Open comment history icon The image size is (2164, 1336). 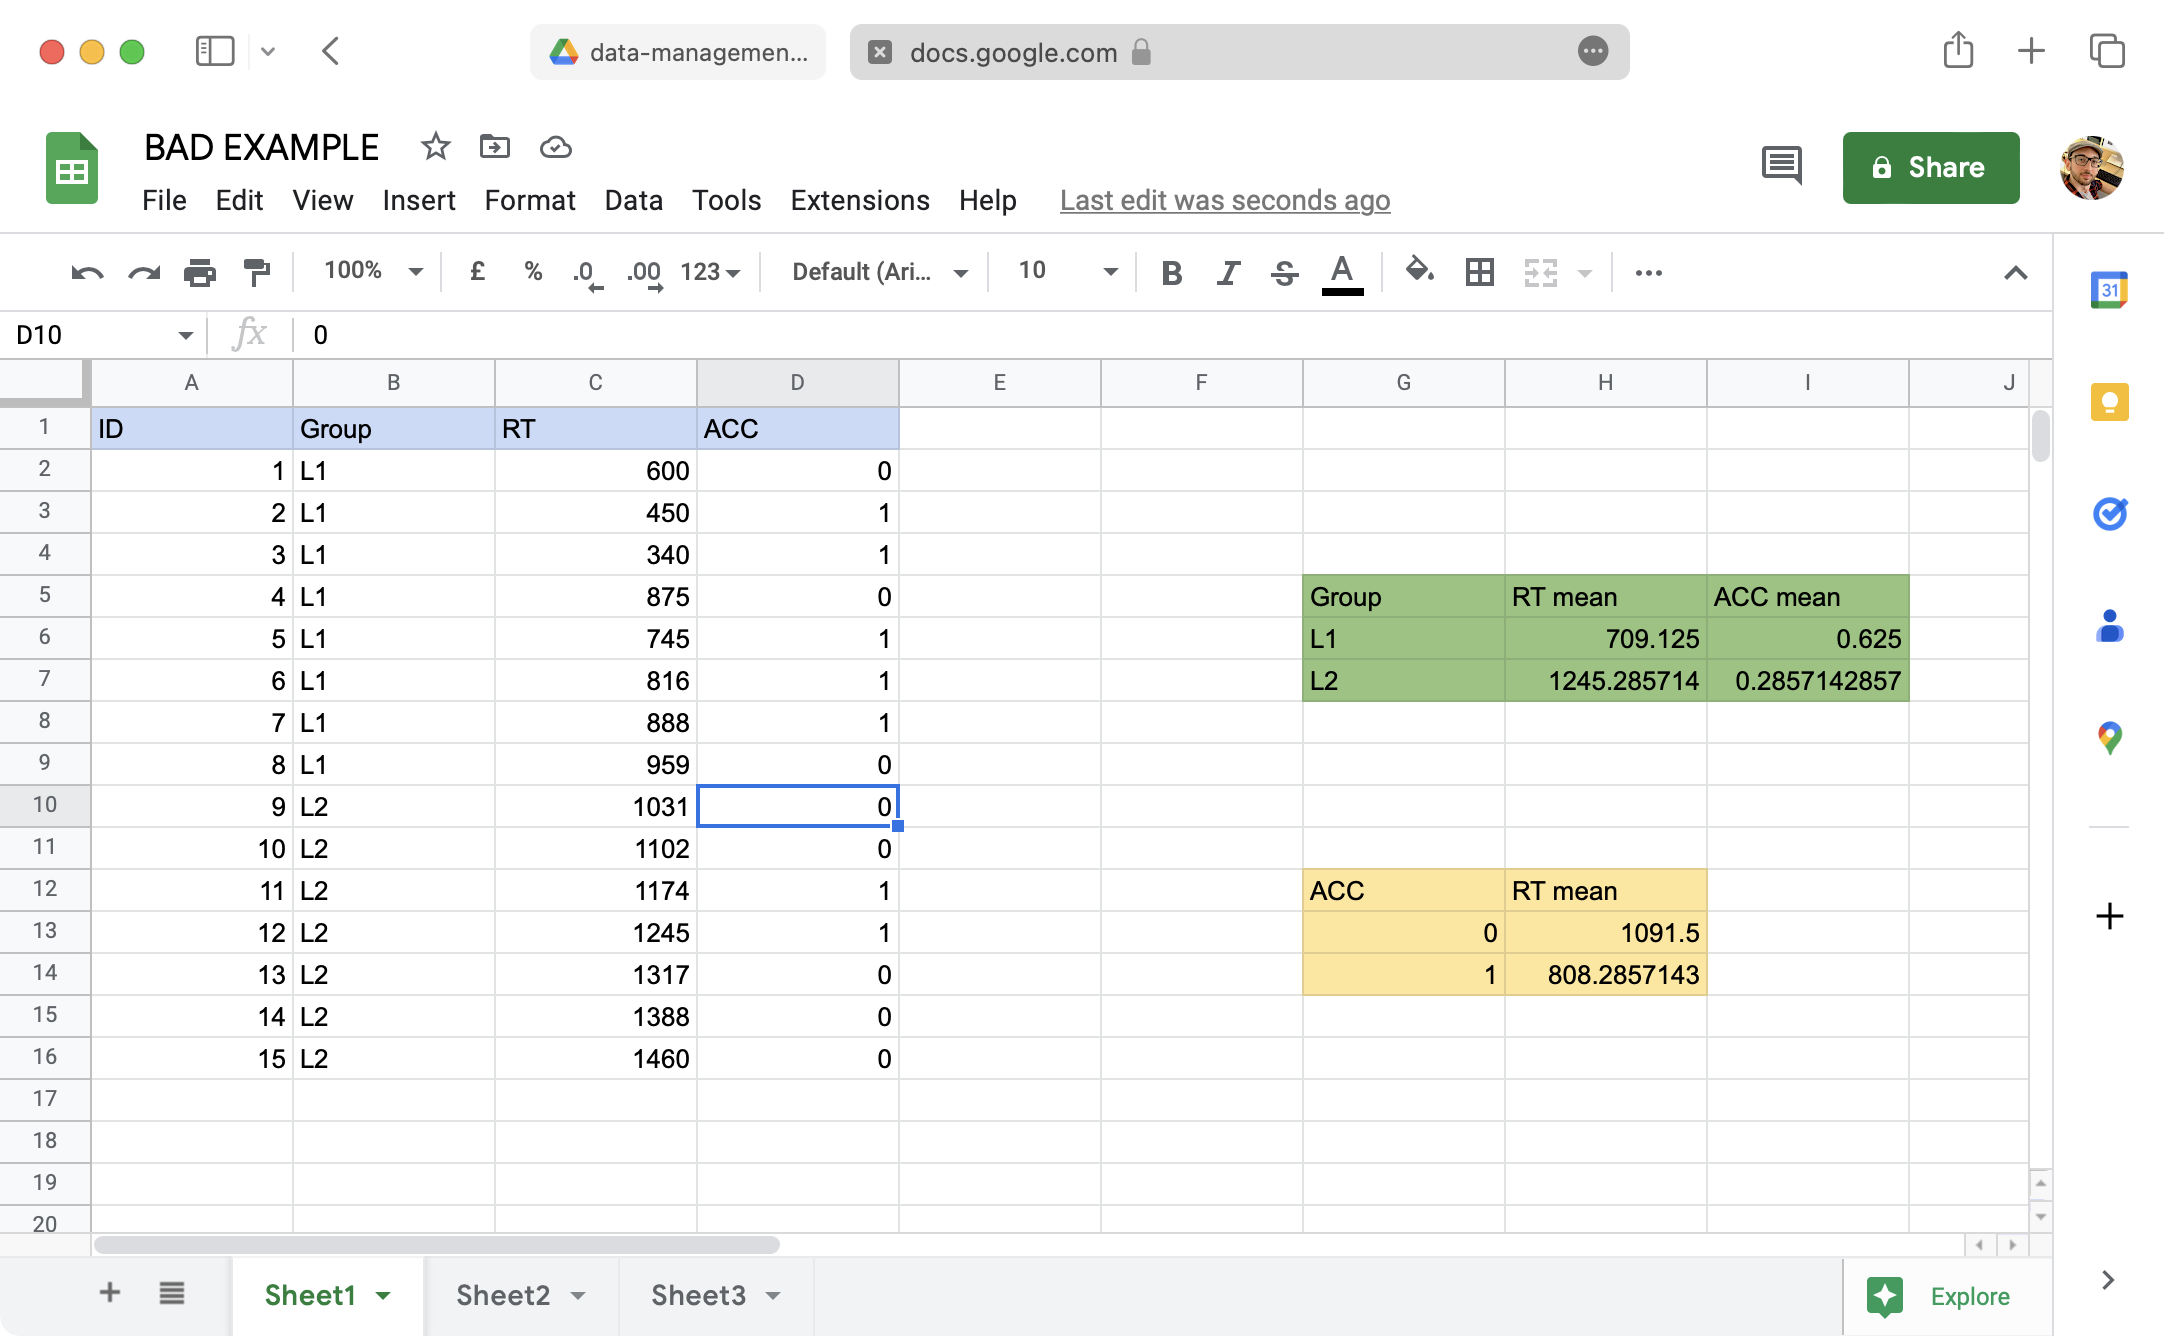point(1781,166)
